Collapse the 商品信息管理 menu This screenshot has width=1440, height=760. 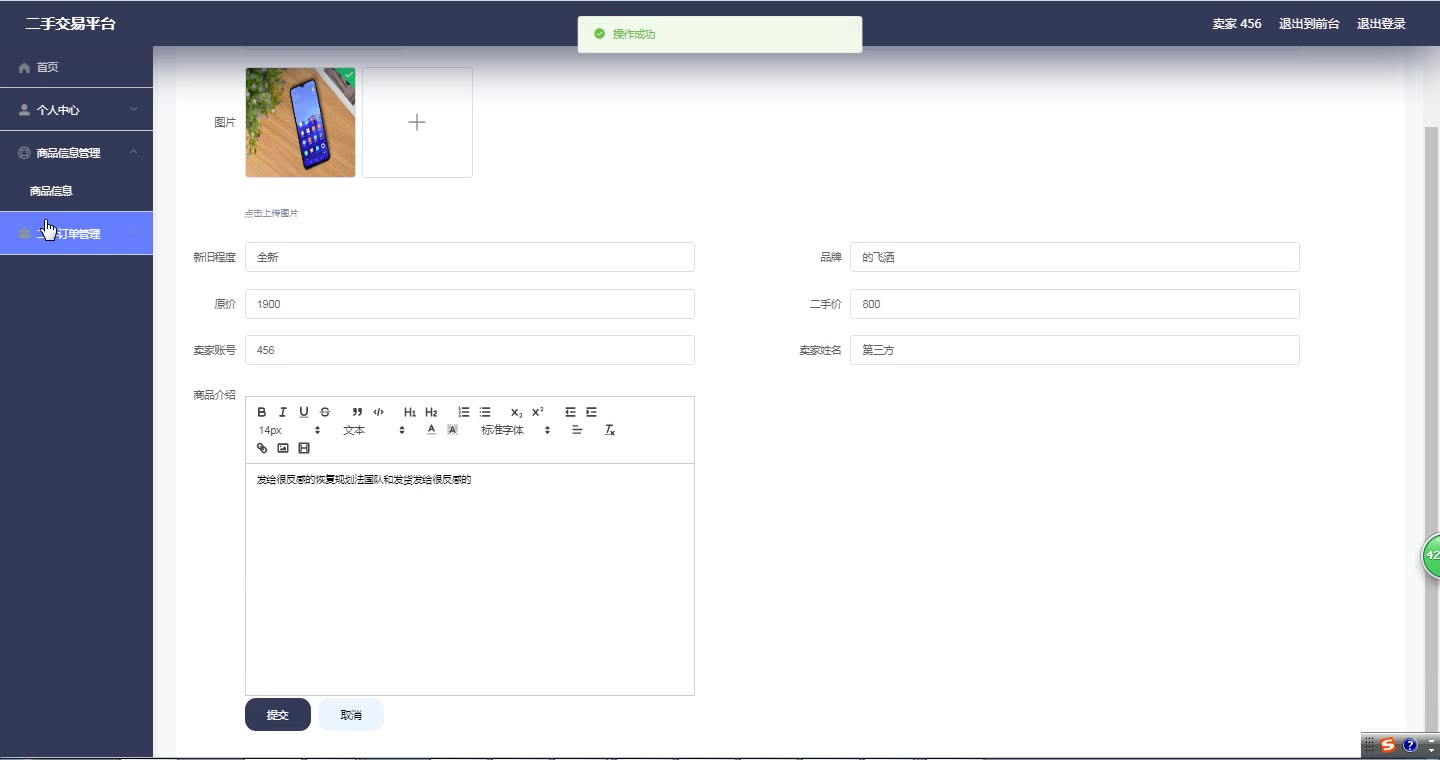(x=76, y=153)
